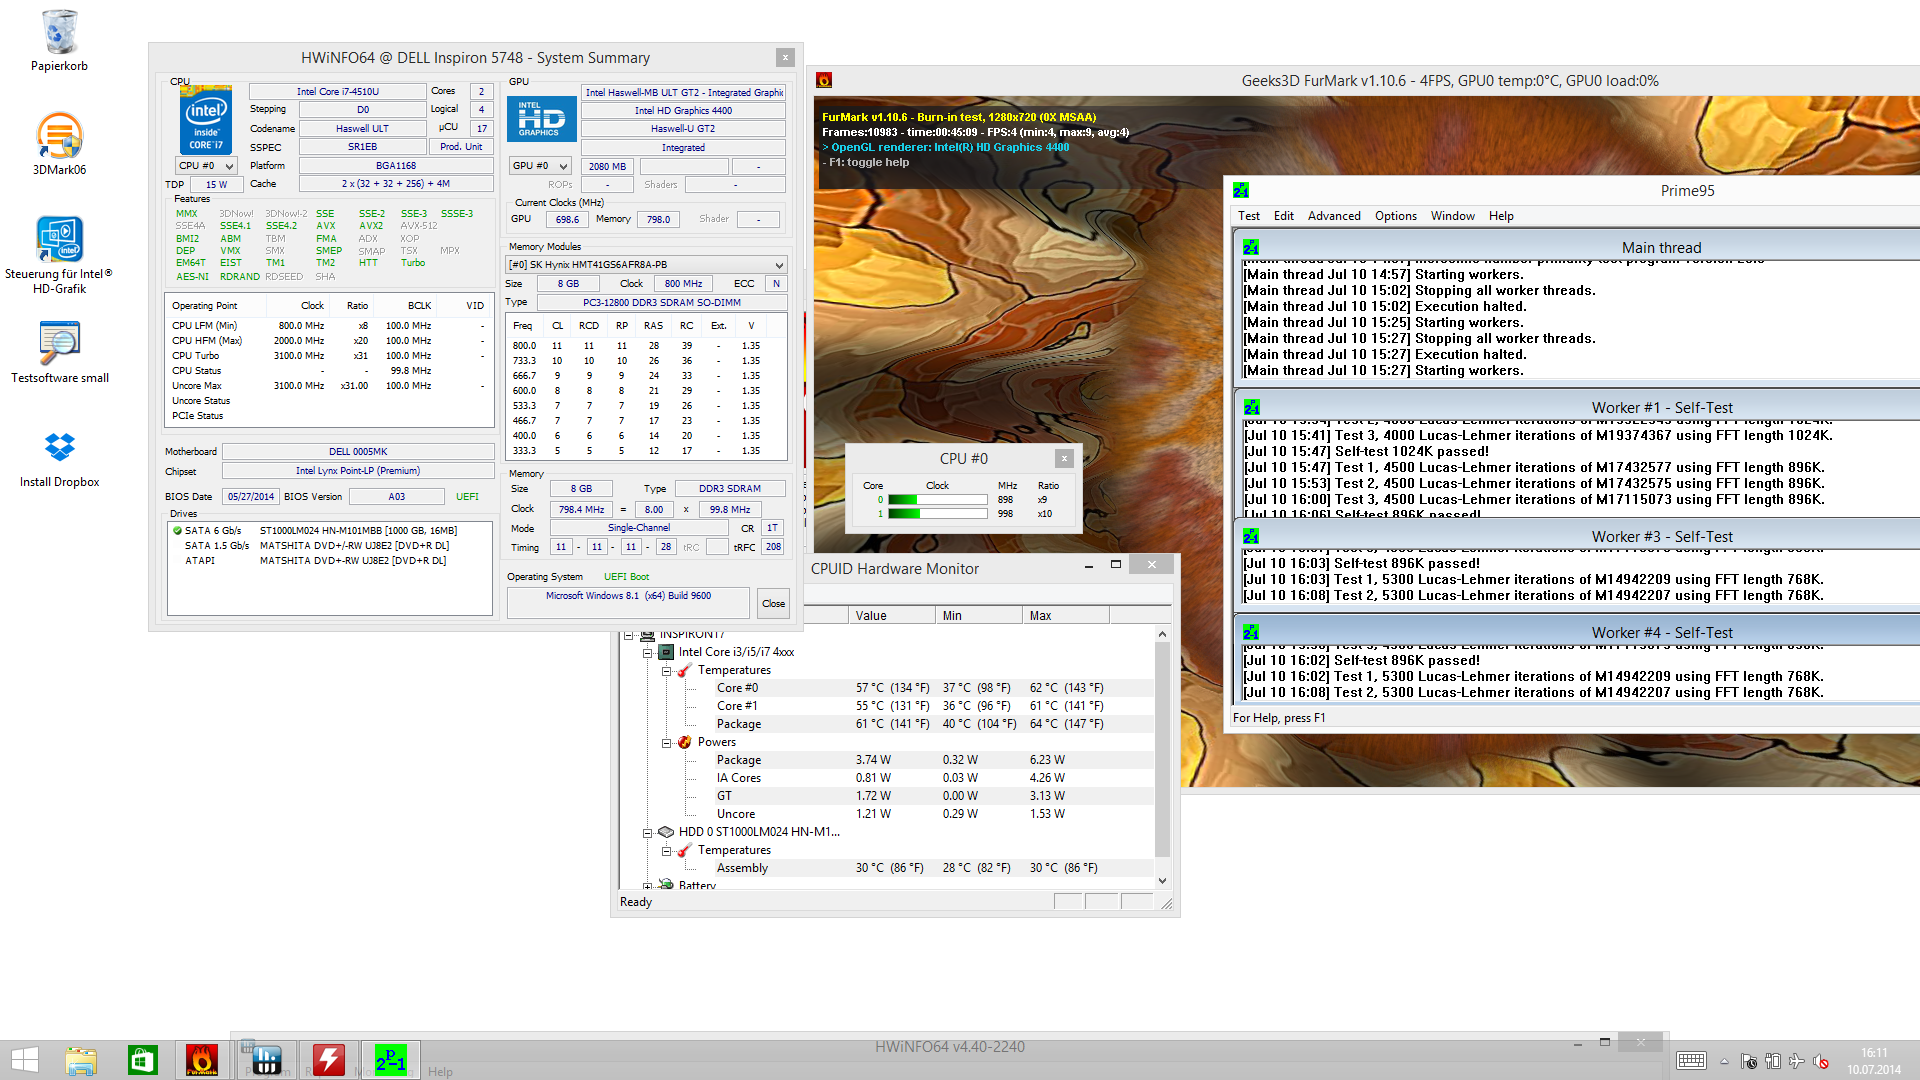Open the FurMark taskbar icon
Viewport: 1920px width, 1080px height.
[x=202, y=1059]
